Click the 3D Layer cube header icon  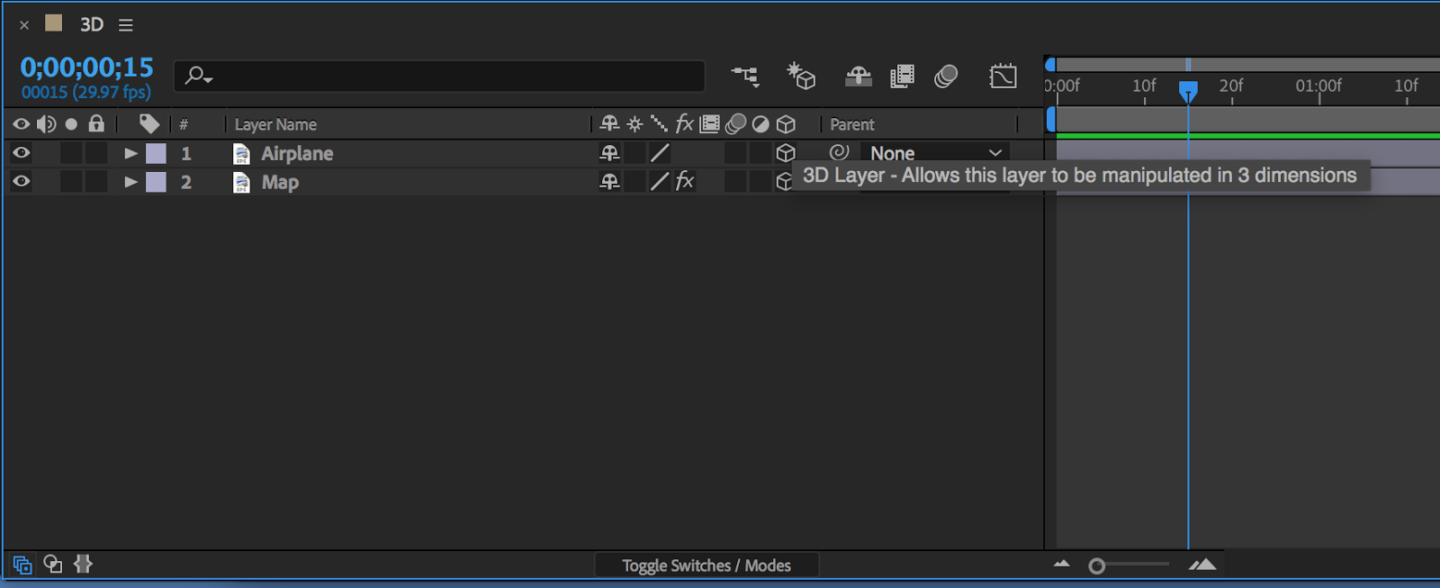pos(786,124)
